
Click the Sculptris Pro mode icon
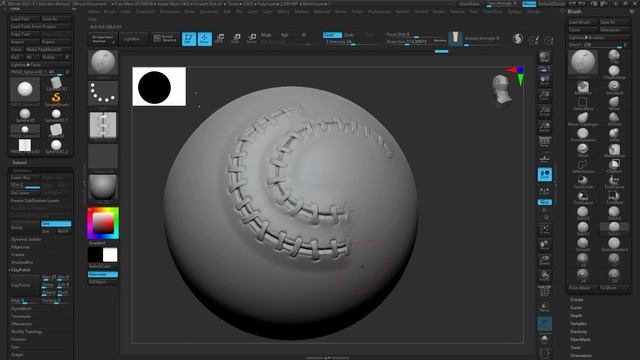pos(518,39)
